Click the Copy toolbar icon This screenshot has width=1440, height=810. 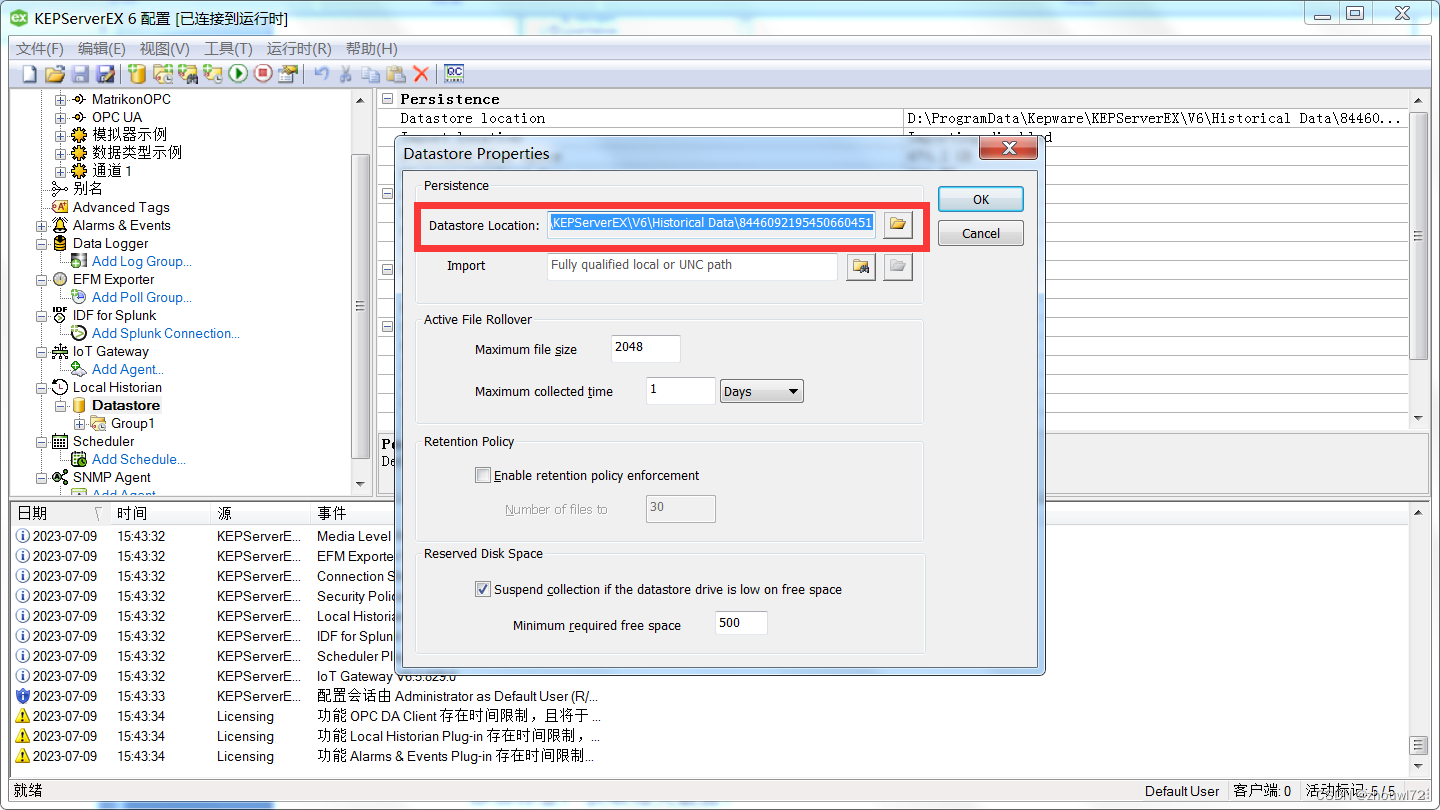point(371,73)
